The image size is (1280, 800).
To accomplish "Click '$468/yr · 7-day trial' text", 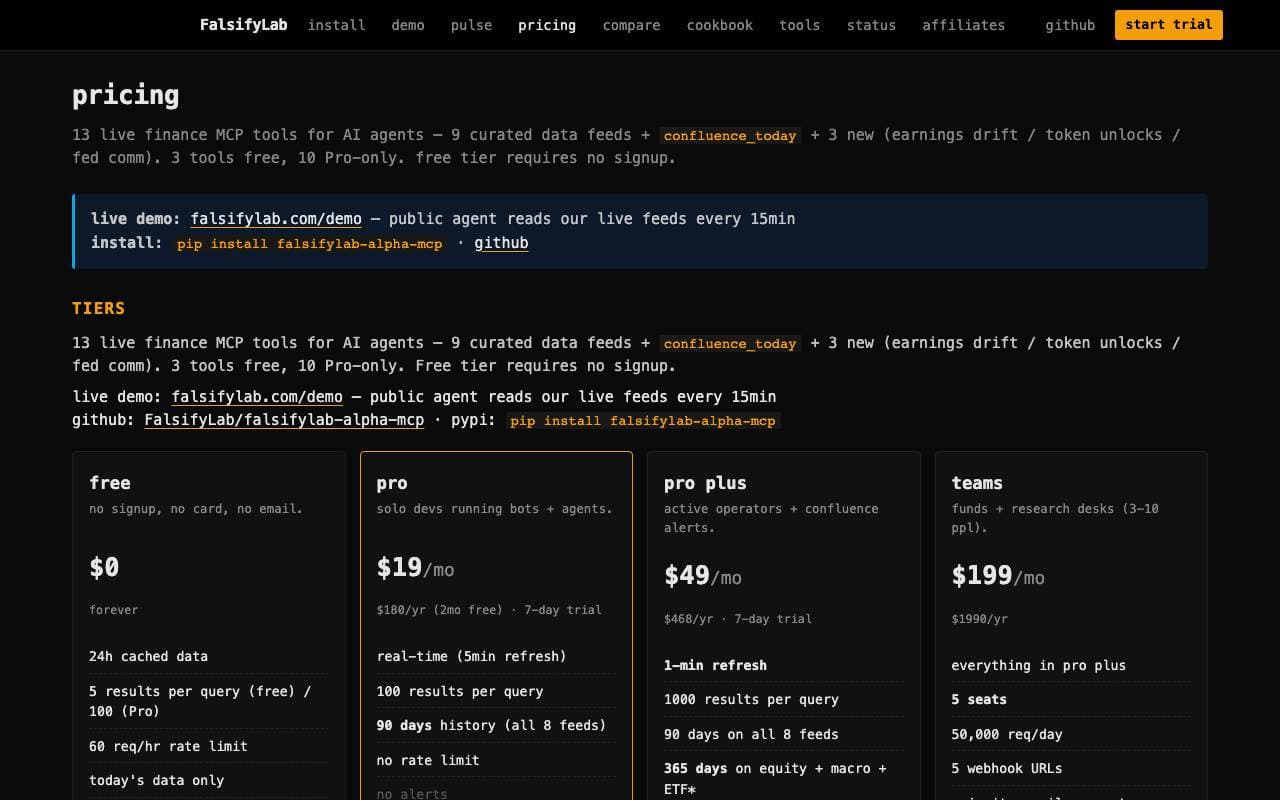I will click(x=738, y=619).
